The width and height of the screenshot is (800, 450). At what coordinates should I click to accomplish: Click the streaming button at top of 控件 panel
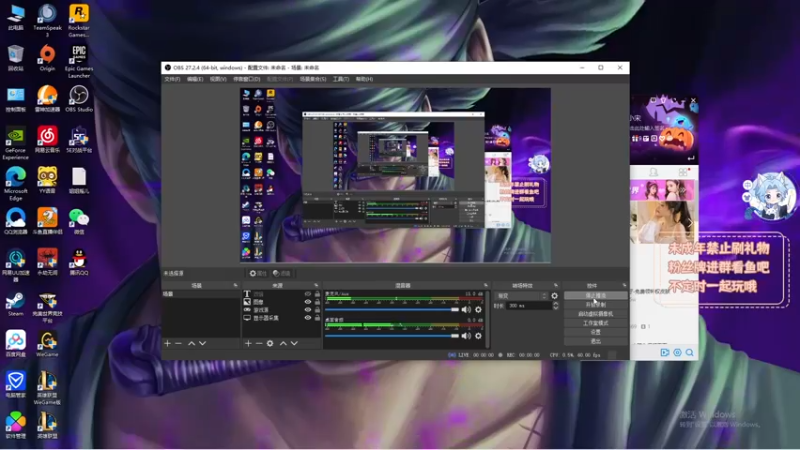[x=595, y=295]
